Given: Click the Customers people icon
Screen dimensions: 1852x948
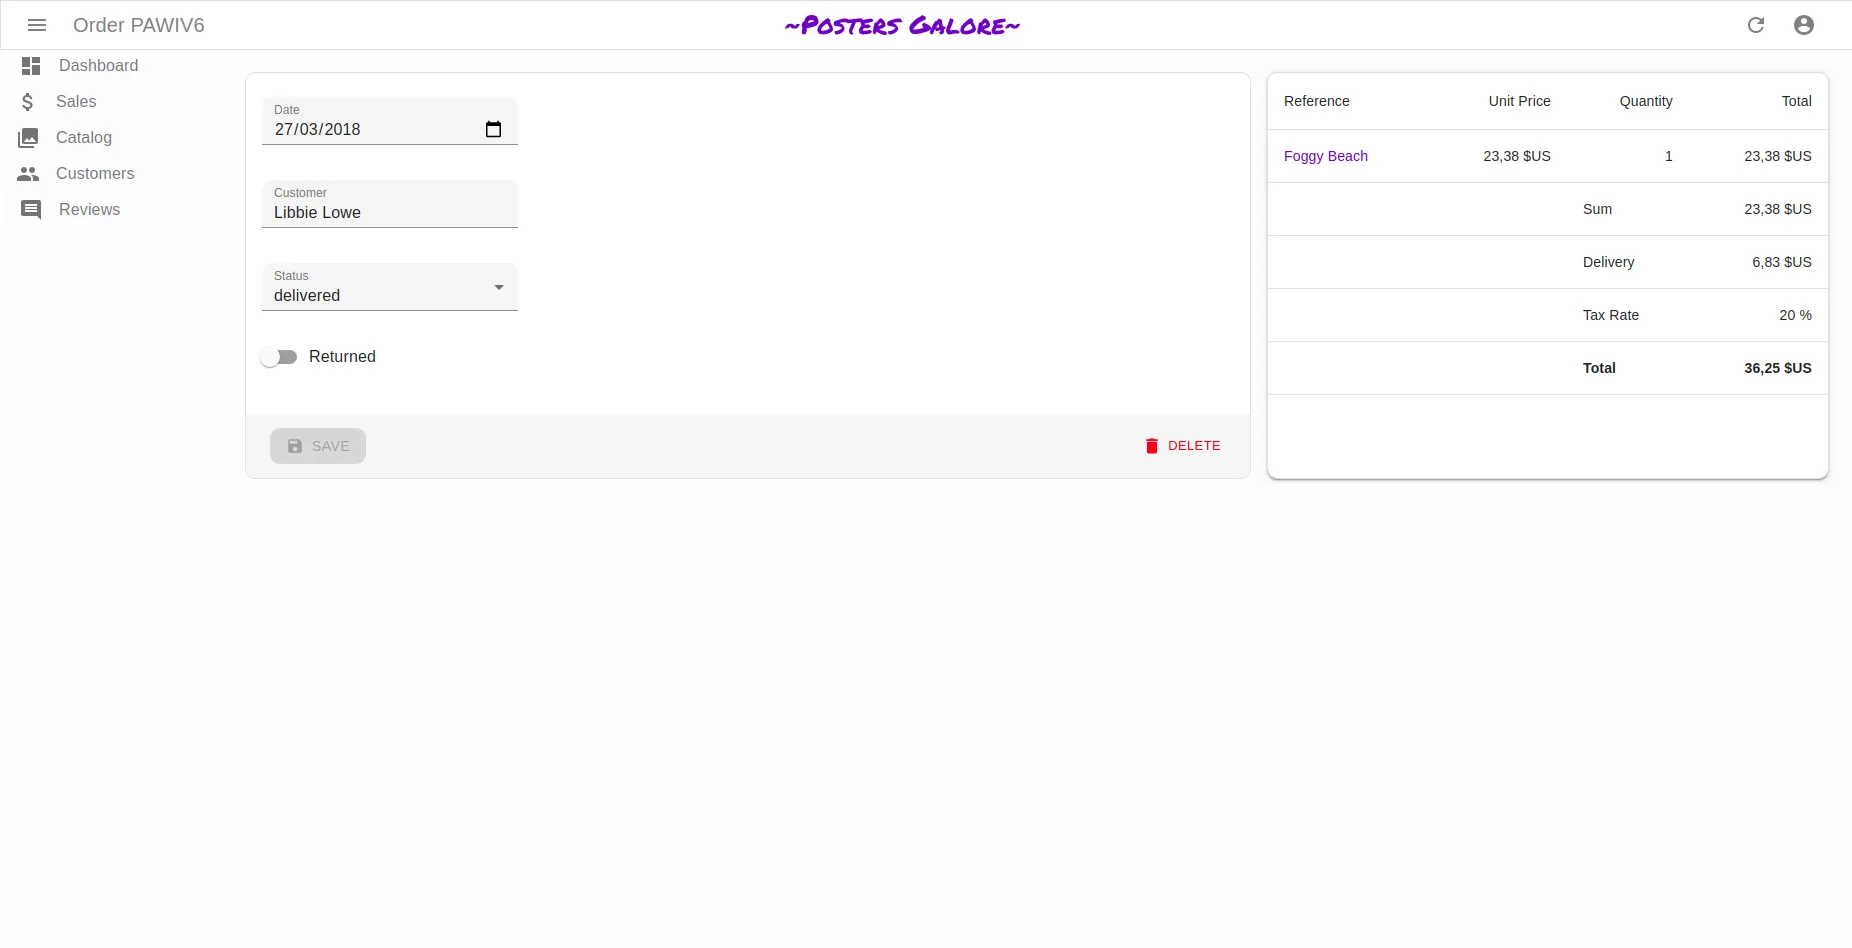Looking at the screenshot, I should (30, 174).
